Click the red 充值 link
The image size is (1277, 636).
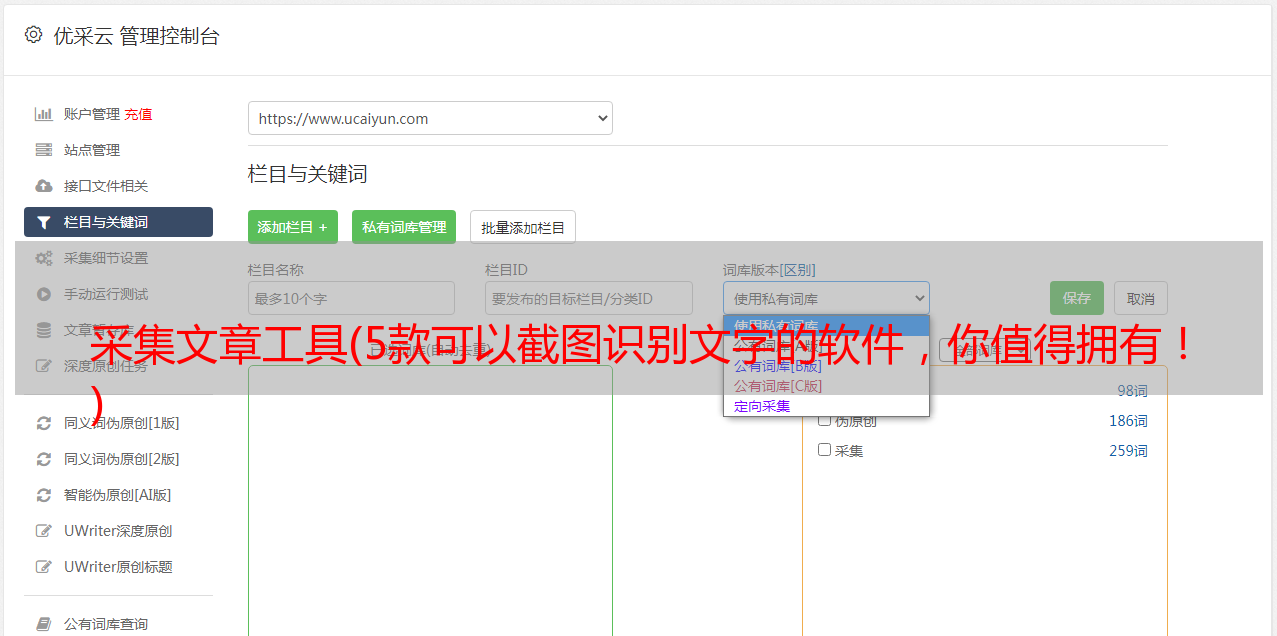[x=138, y=114]
